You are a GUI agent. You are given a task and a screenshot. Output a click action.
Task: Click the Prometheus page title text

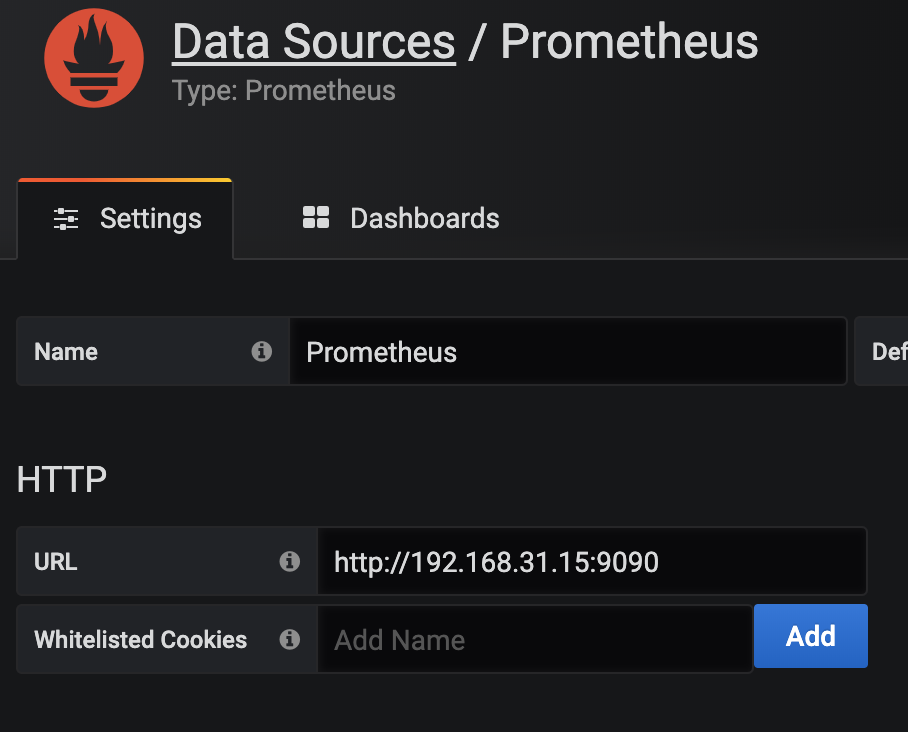[629, 42]
